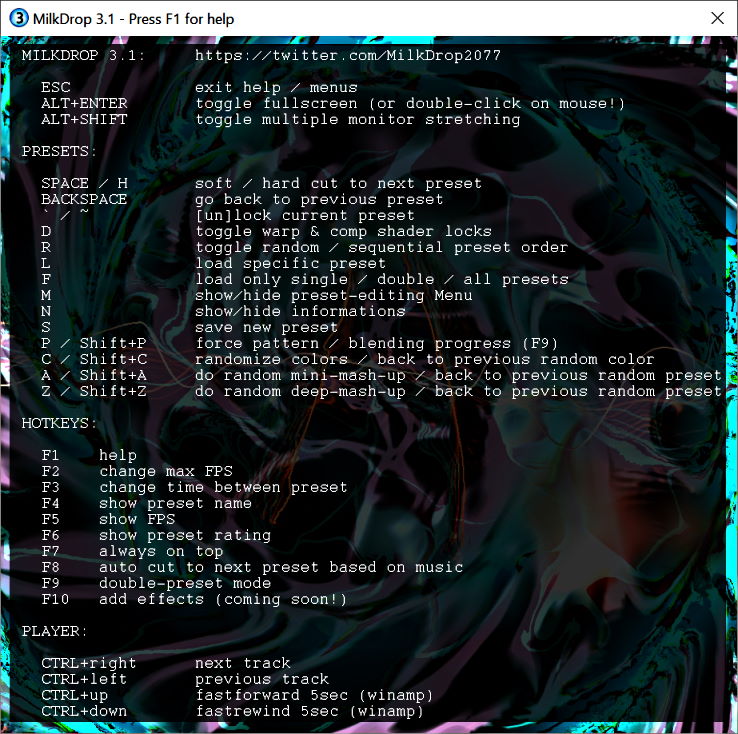This screenshot has height=734, width=738.
Task: Click 'show/hide preset-editing Menu' text
Action: [x=334, y=295]
